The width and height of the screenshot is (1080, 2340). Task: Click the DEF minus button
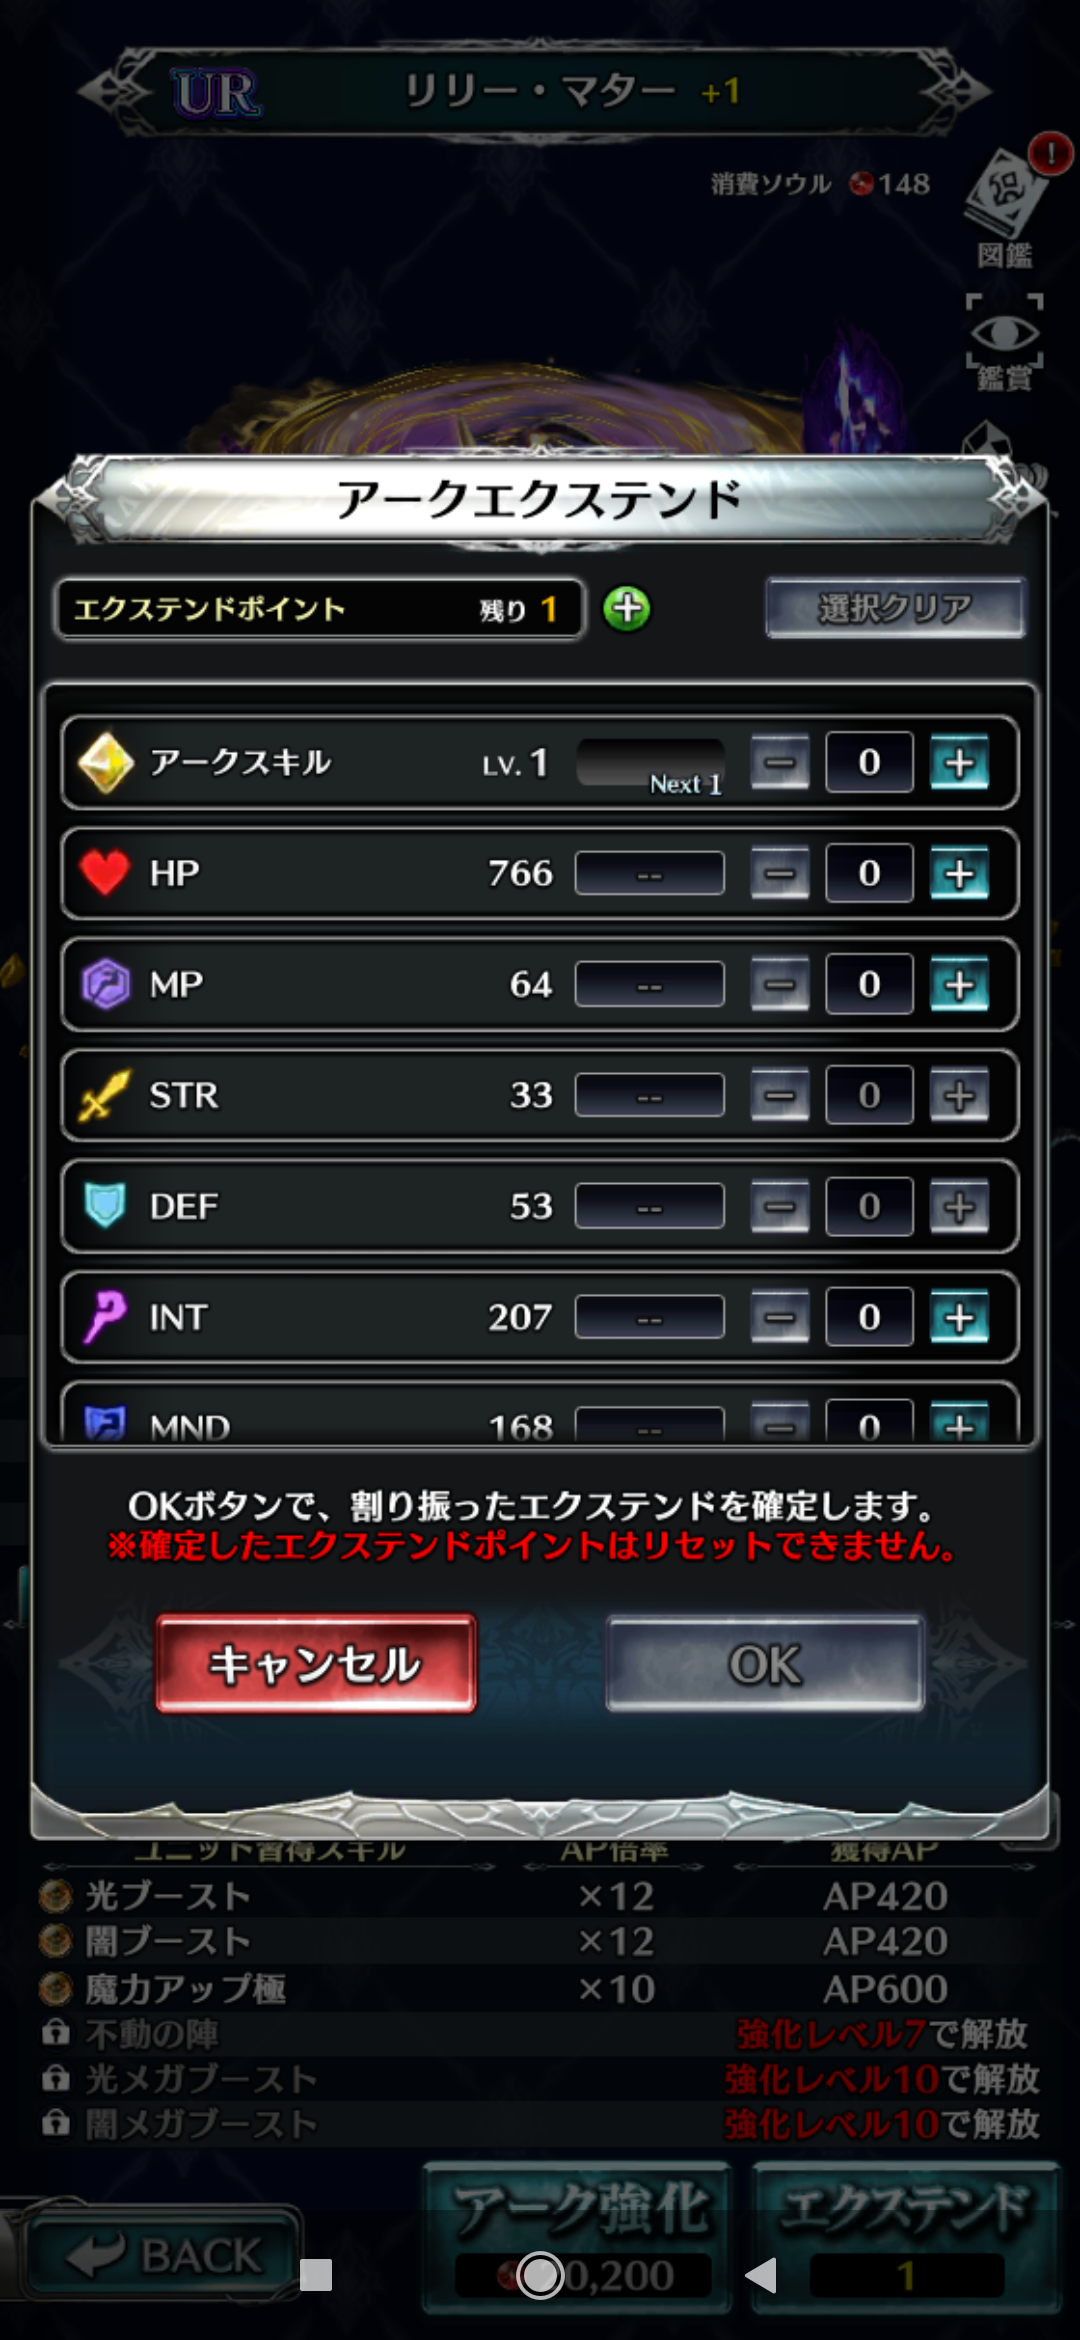click(780, 1207)
